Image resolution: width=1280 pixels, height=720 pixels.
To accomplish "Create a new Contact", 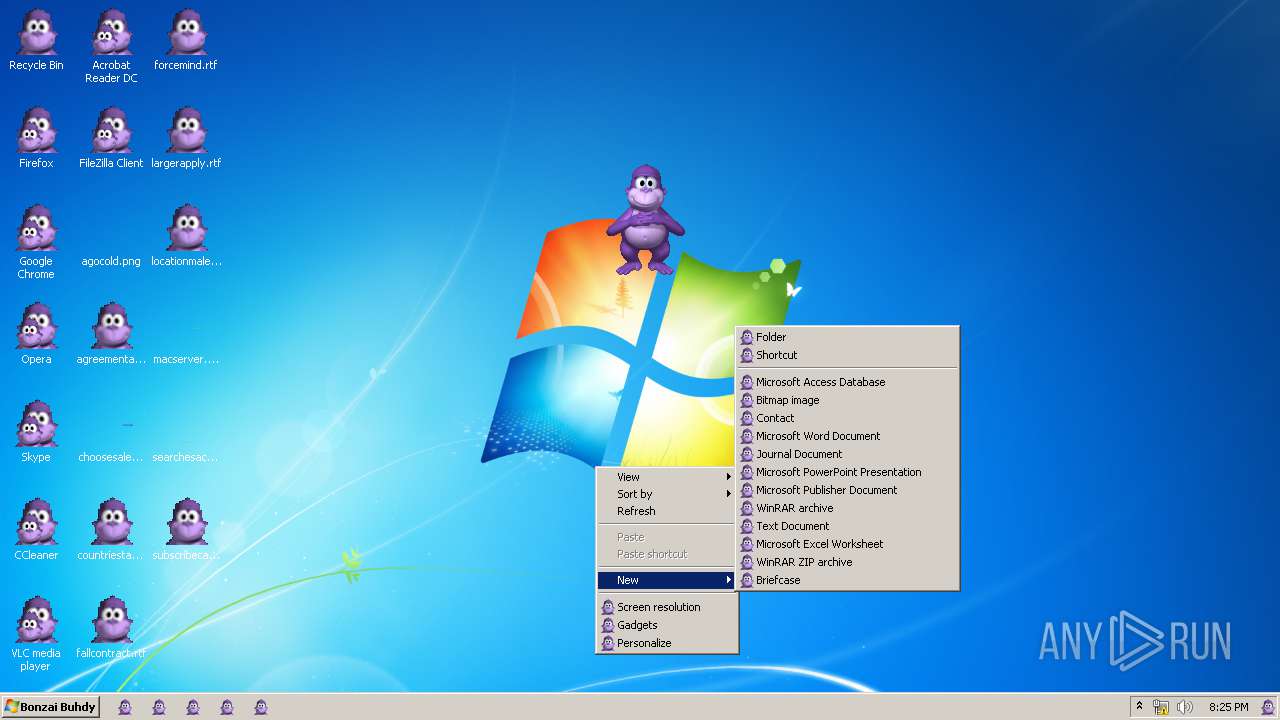I will 847,418.
